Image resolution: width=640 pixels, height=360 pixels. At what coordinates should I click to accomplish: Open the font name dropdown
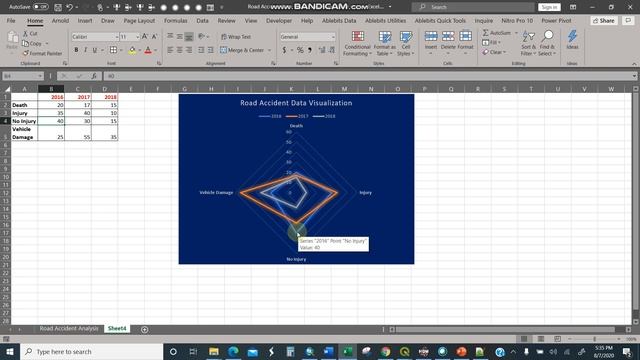pos(116,37)
